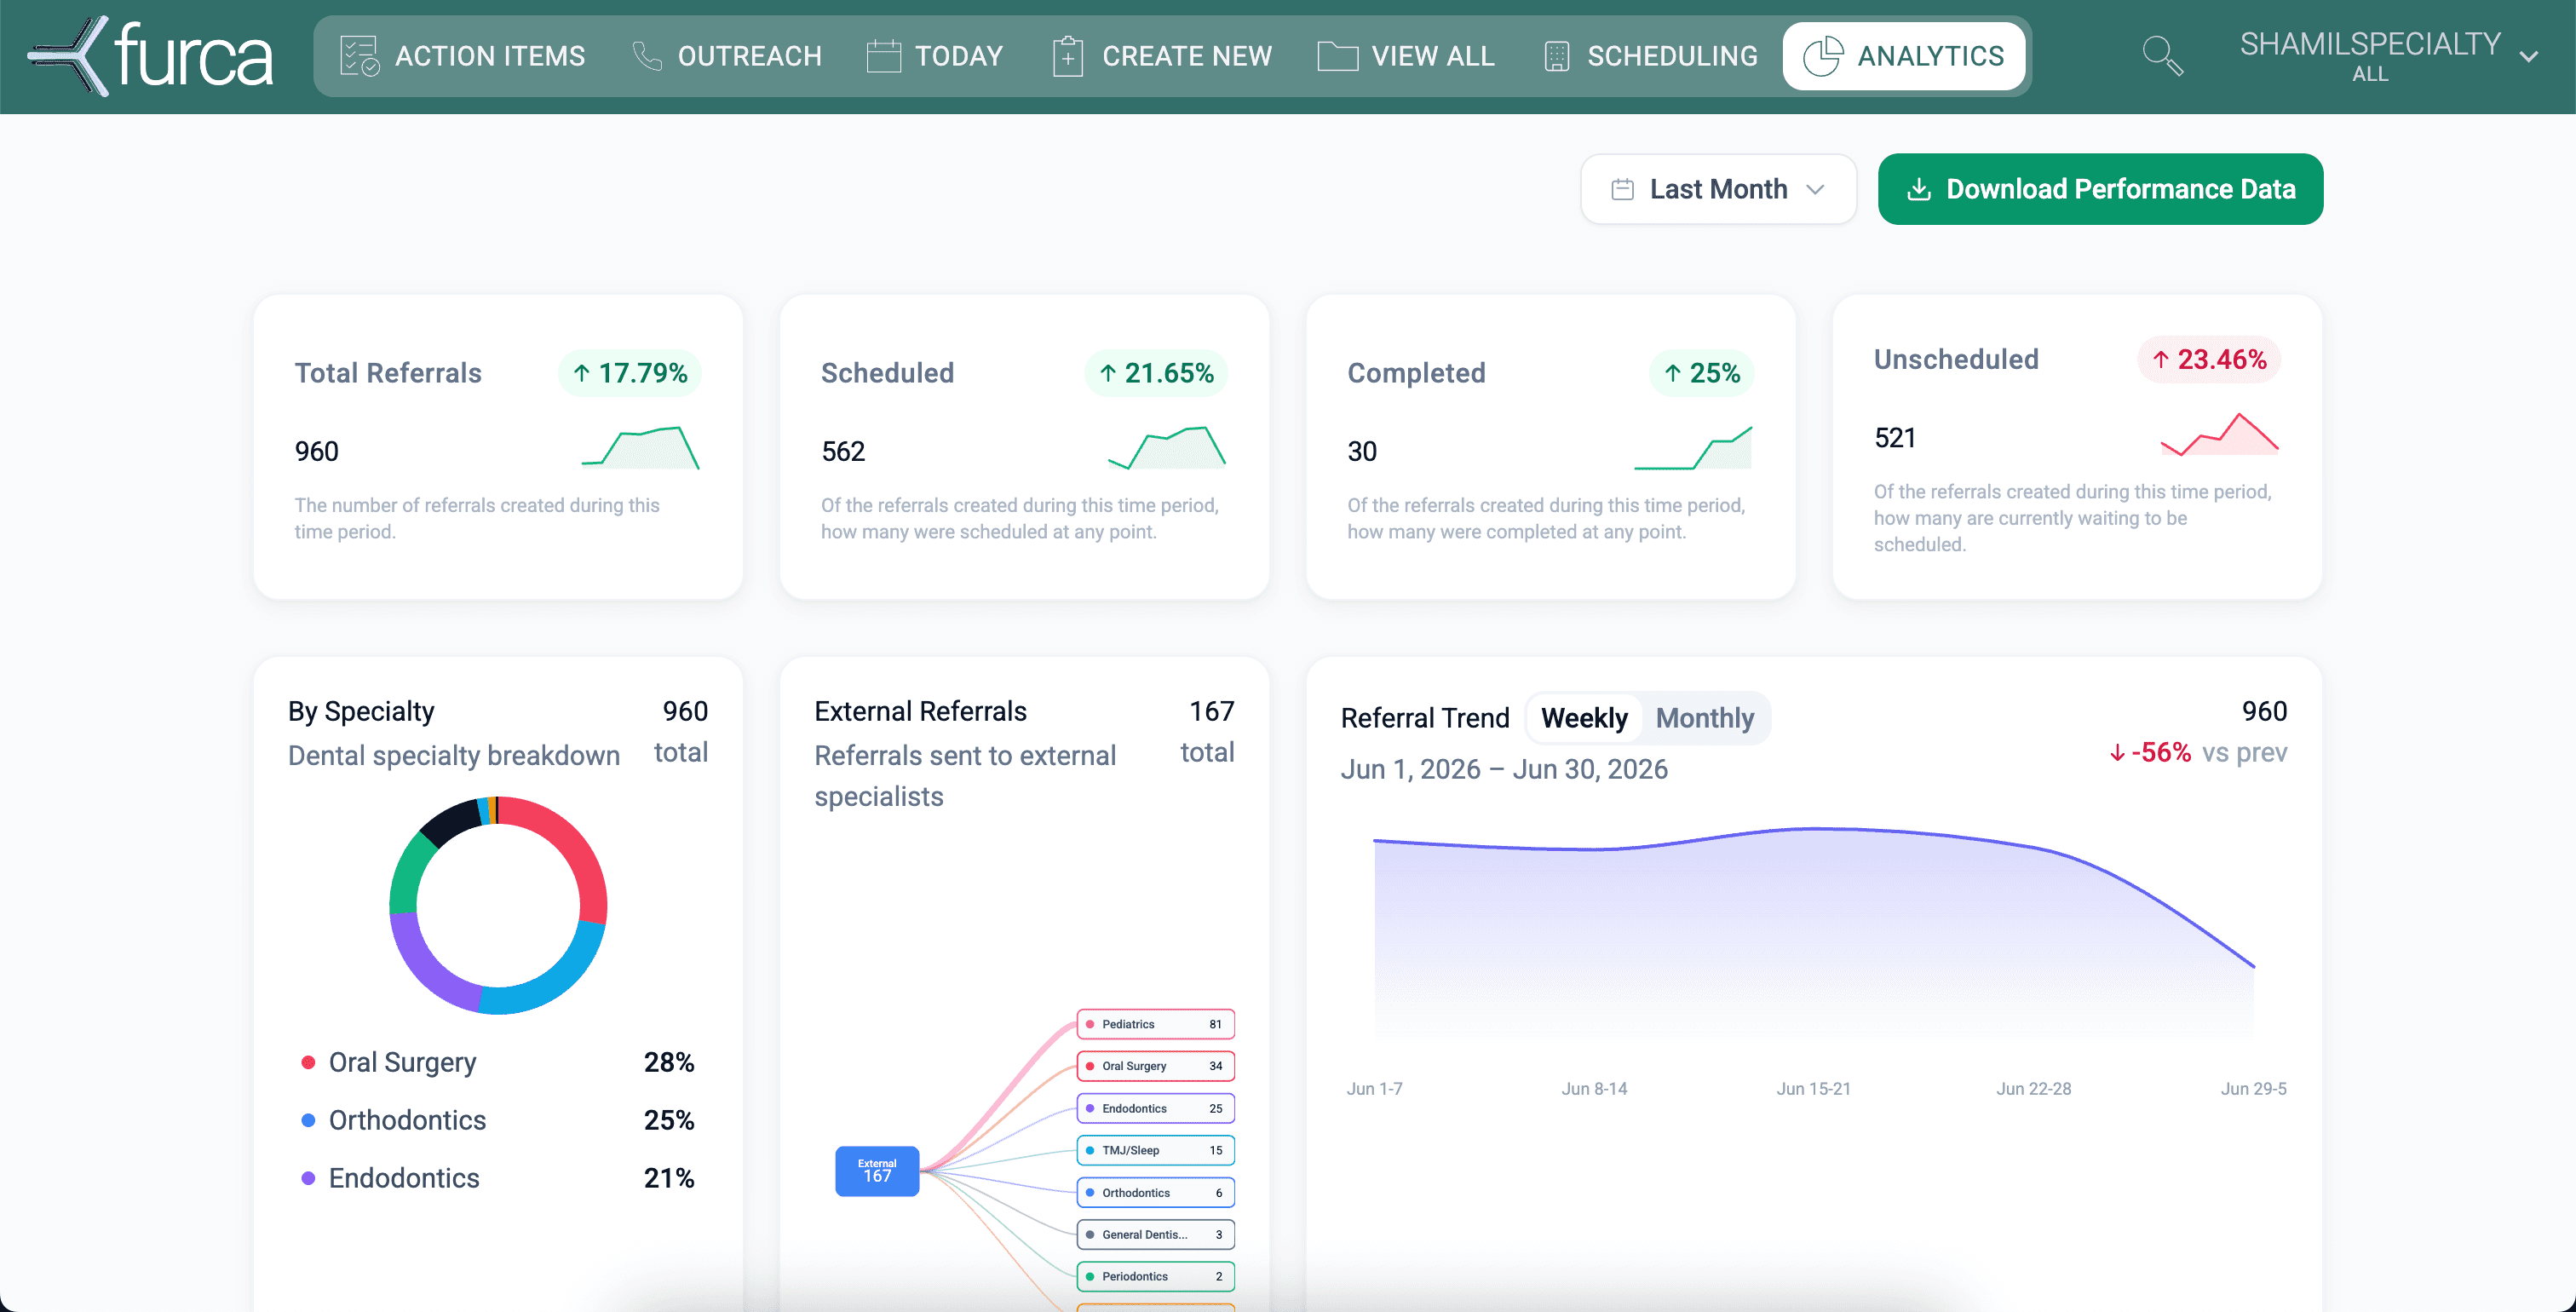Click the Jun 1-7 axis label

[x=1374, y=1088]
